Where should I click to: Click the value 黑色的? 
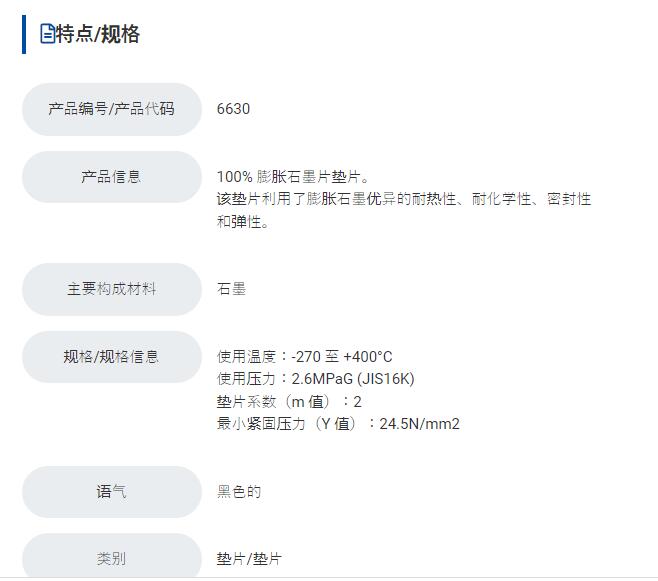pyautogui.click(x=239, y=492)
